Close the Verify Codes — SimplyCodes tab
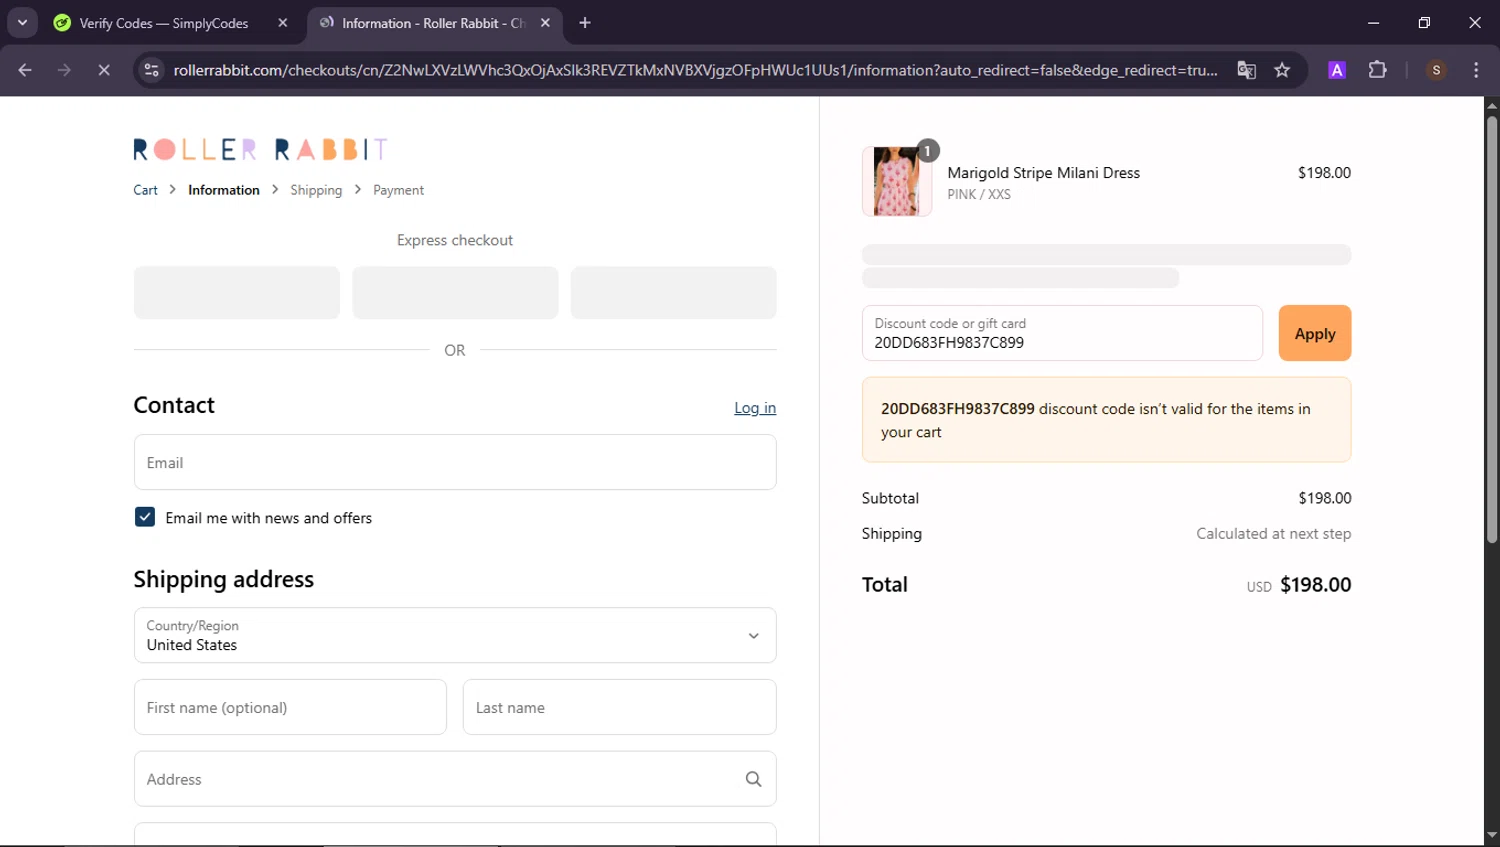 [x=283, y=23]
